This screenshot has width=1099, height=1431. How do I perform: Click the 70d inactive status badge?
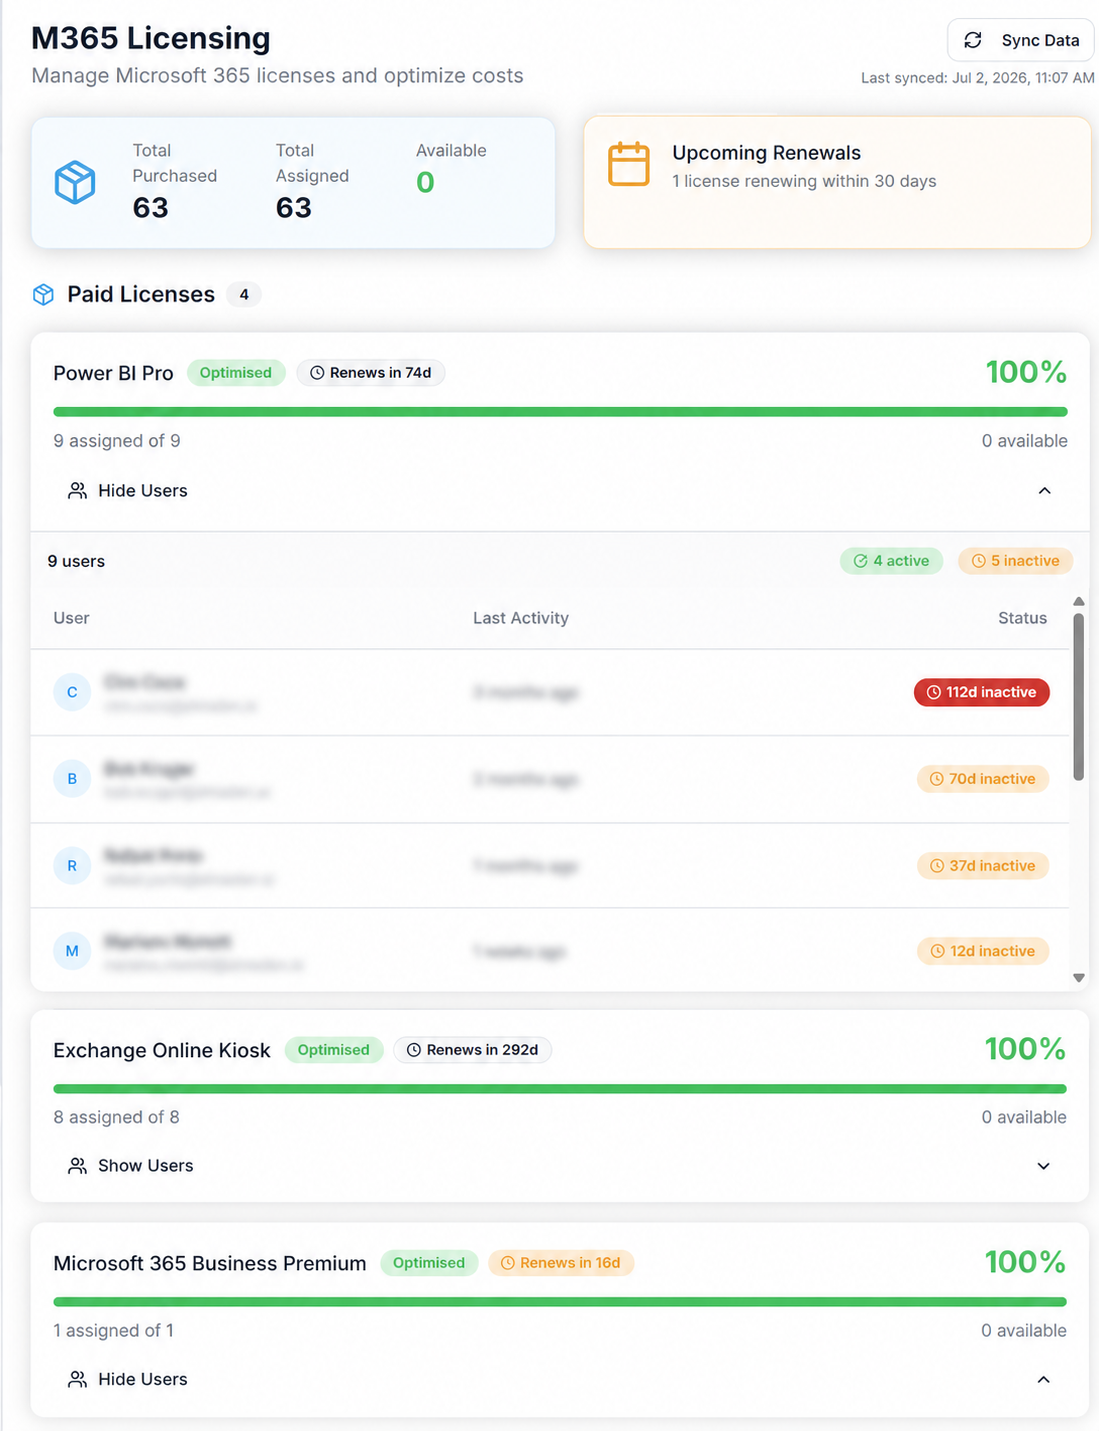(983, 779)
